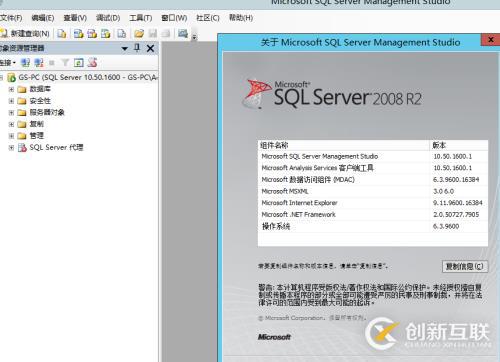Viewport: 500px width, 362px height.
Task: Toggle auto-hide pin on Object Explorer
Action: (137, 48)
